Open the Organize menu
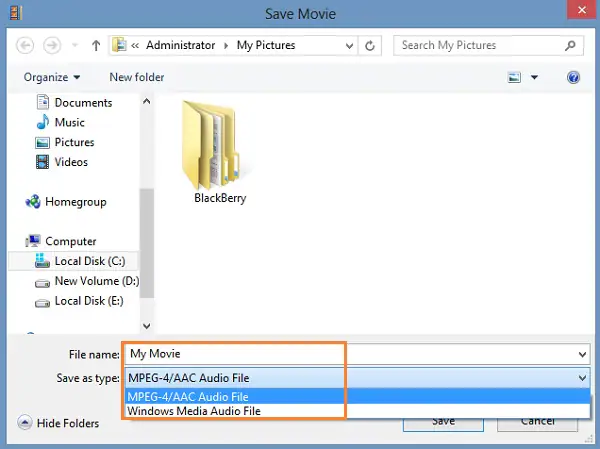600x449 pixels. coord(52,77)
